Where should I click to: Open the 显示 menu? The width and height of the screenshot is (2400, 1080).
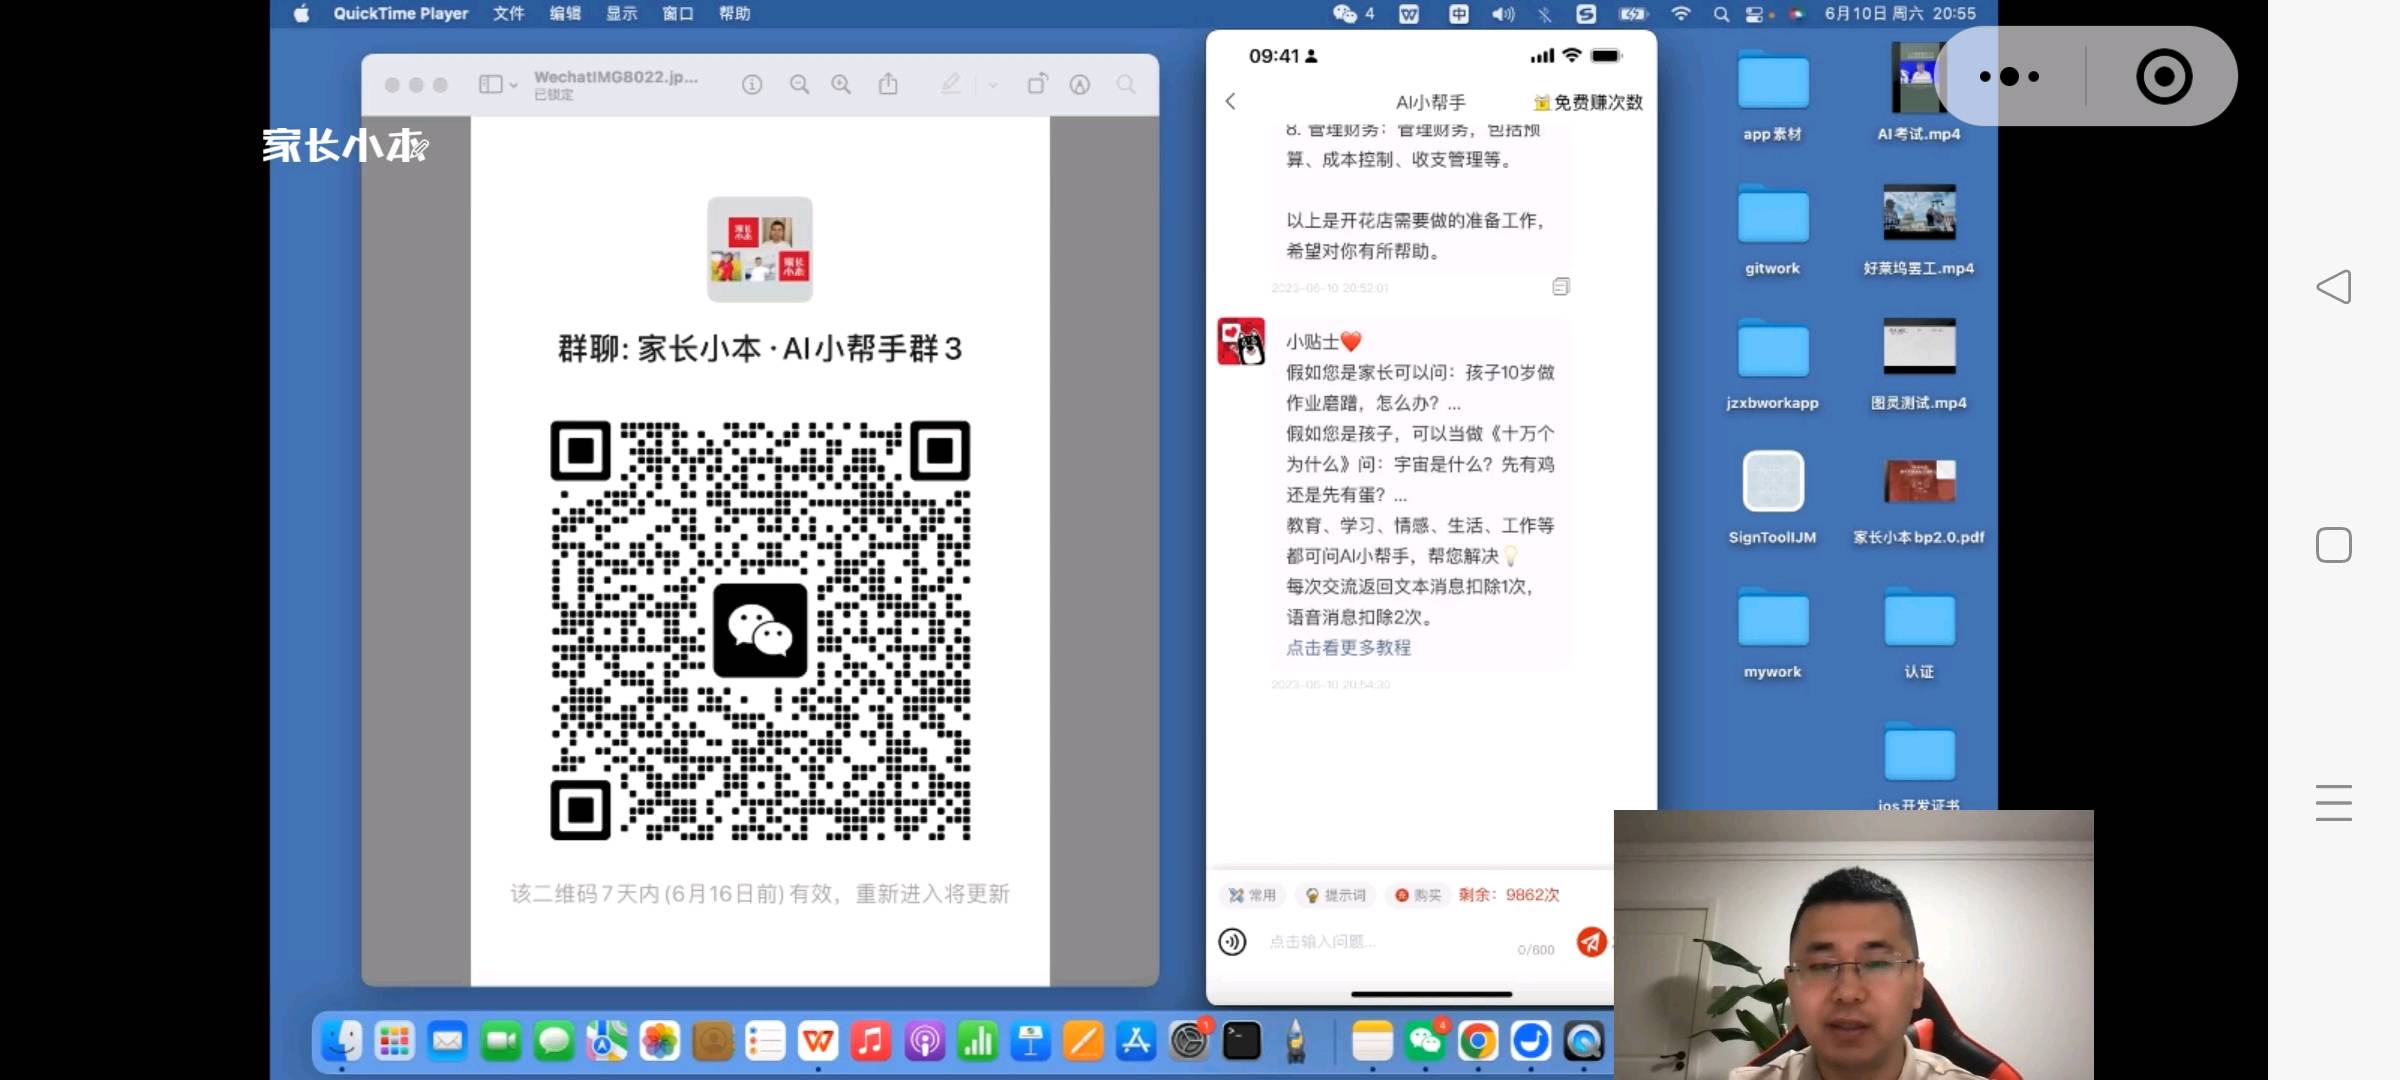point(621,13)
